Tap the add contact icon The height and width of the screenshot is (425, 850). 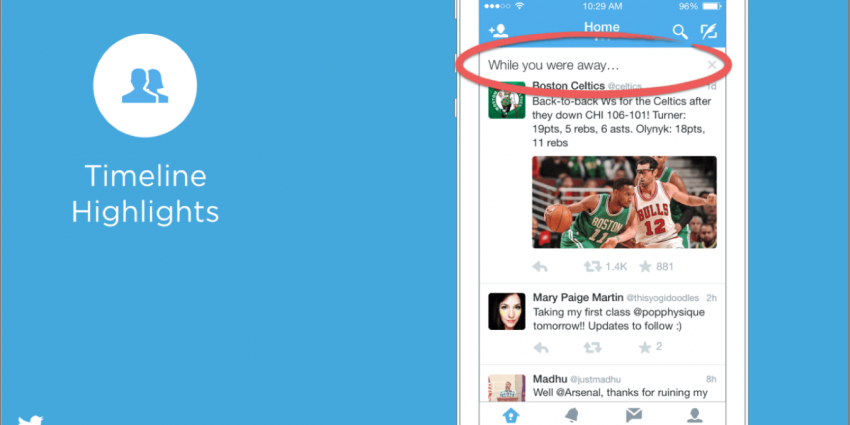(497, 31)
